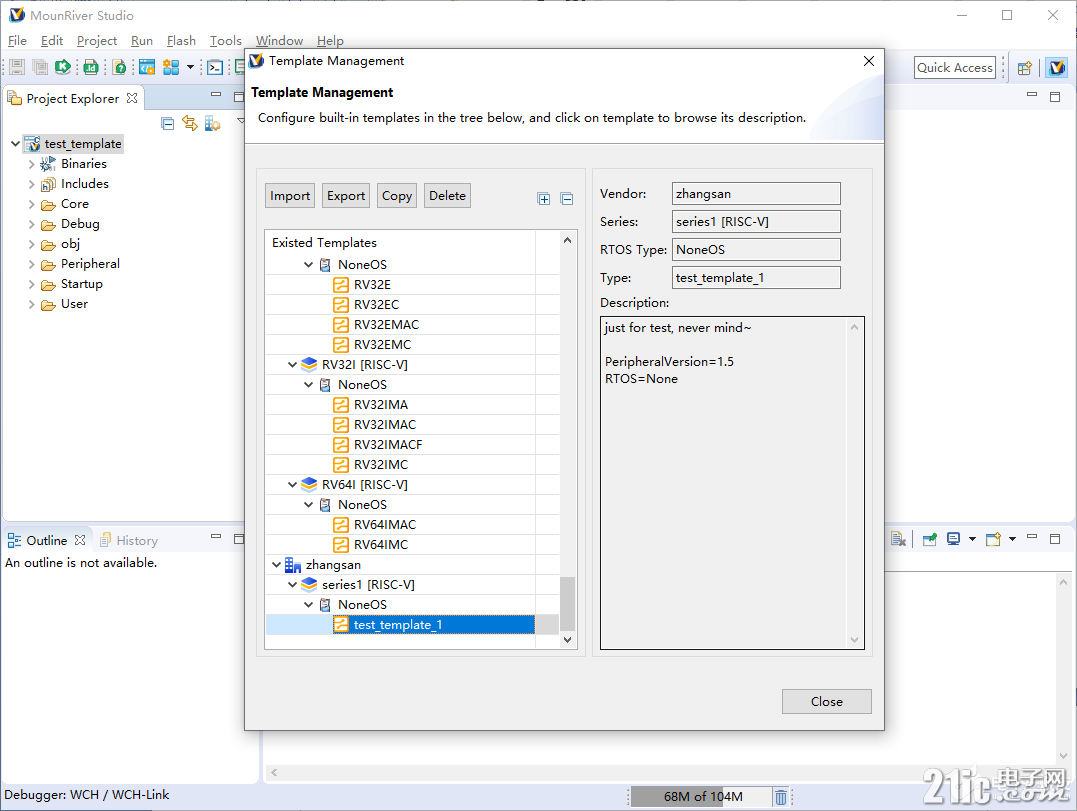Click the Delete button
Image resolution: width=1077 pixels, height=811 pixels.
pos(447,196)
